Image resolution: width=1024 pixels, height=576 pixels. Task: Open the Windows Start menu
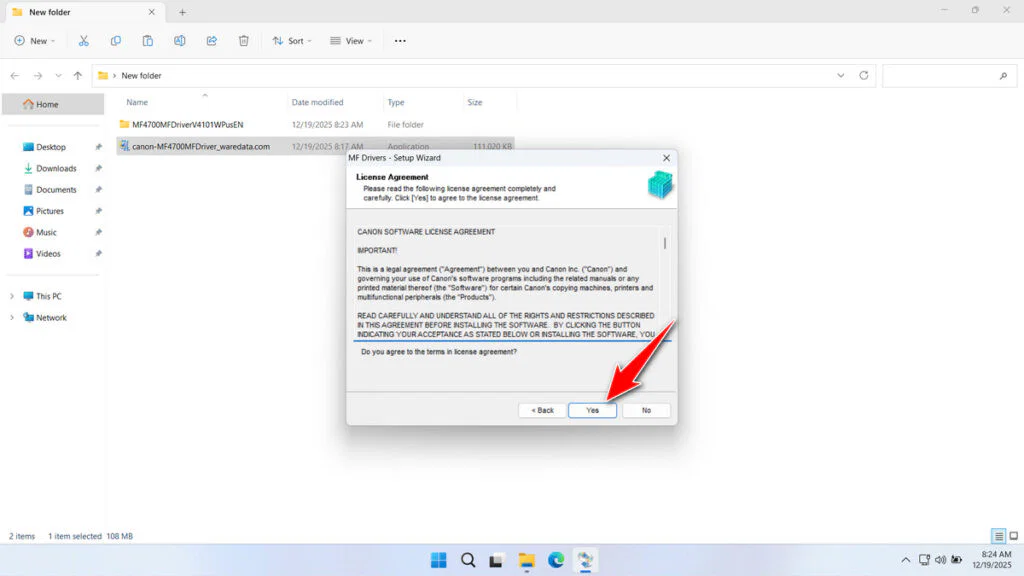pyautogui.click(x=438, y=560)
